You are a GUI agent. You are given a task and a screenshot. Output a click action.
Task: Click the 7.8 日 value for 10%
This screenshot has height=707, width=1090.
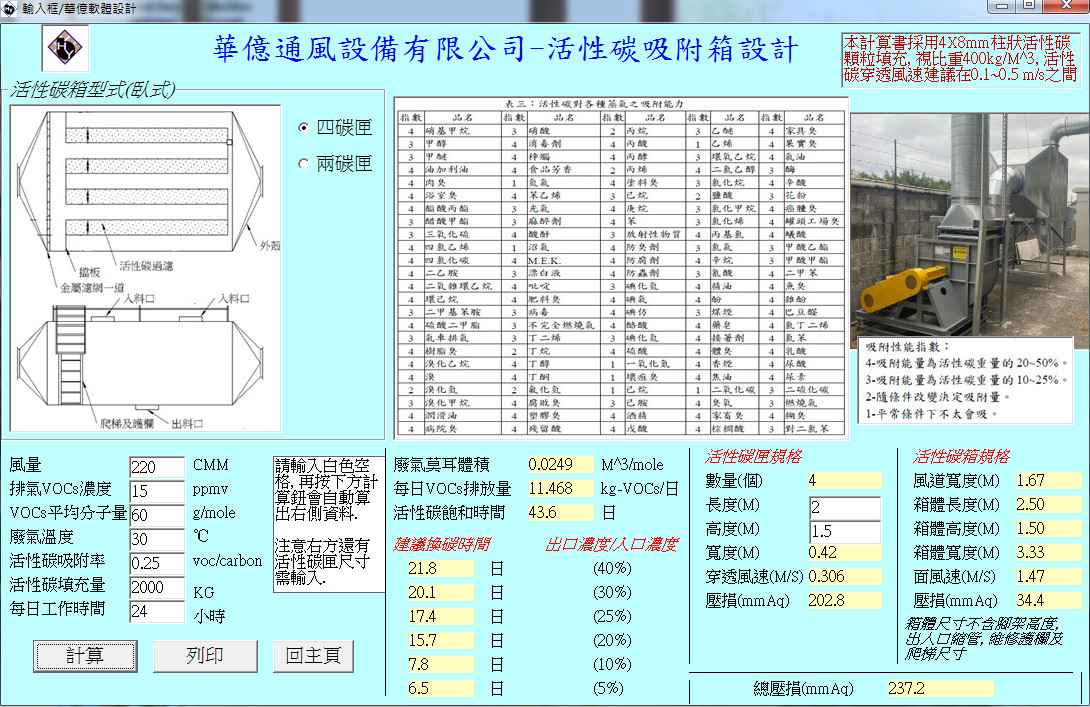[441, 665]
